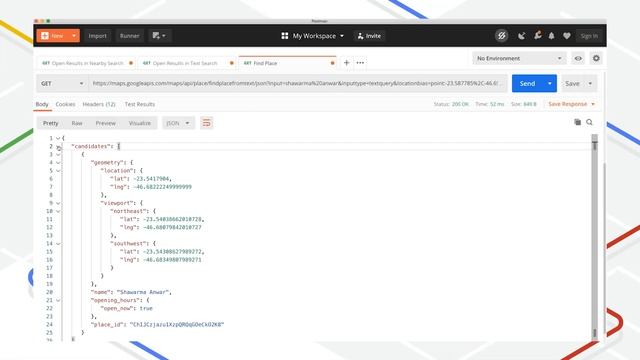Collapse the northeast object at line 10
Image resolution: width=640 pixels, height=360 pixels.
(58, 211)
